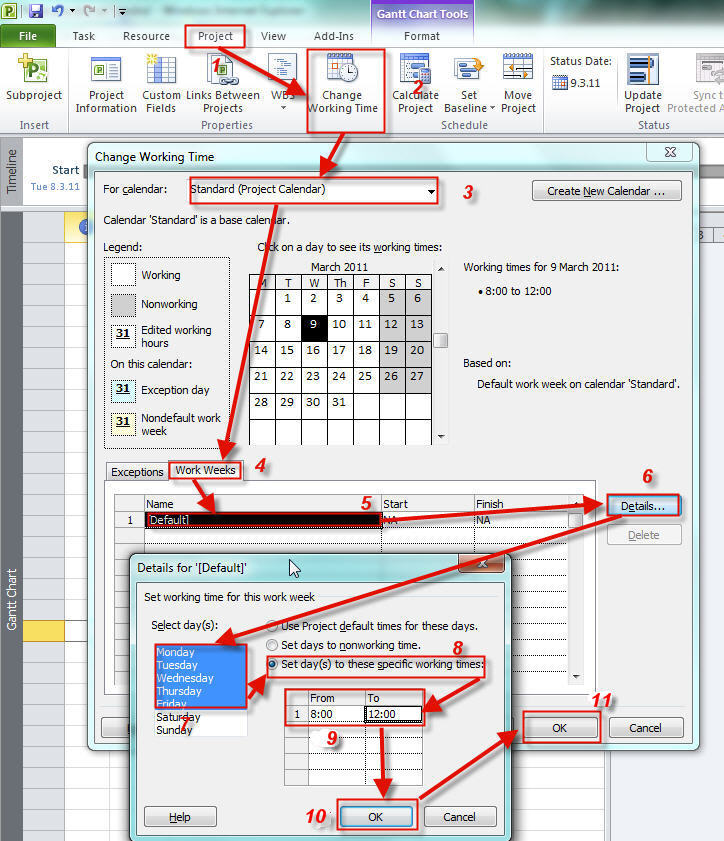Screen dimensions: 724x841
Task: Open the Resource ribbon tab
Action: (x=146, y=36)
